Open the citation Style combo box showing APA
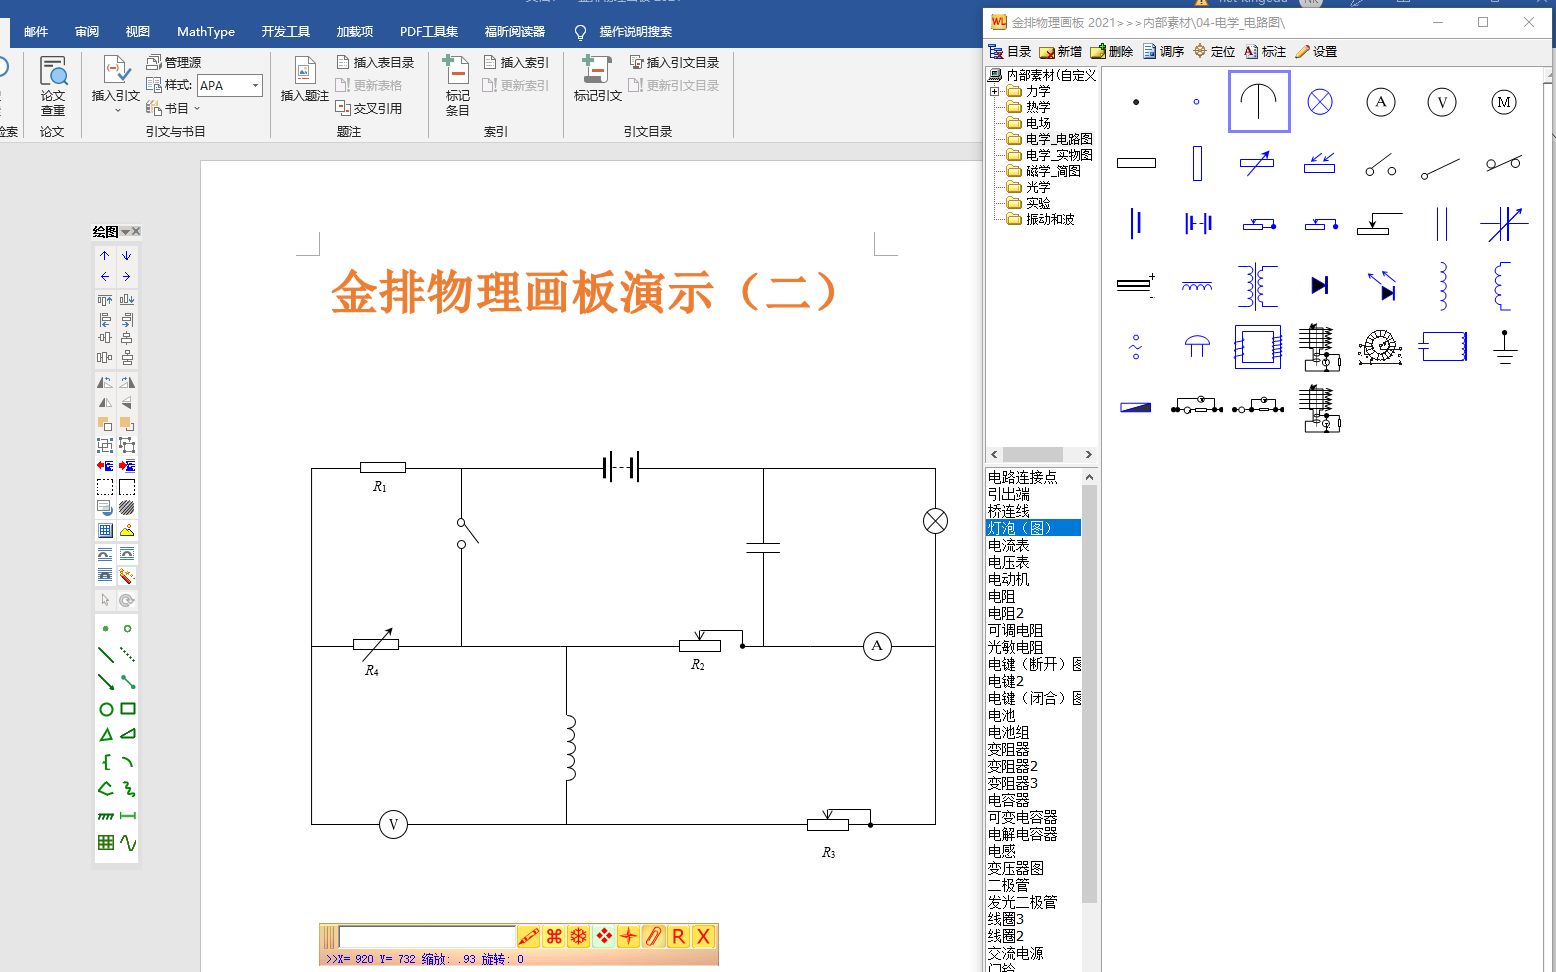 pos(229,86)
